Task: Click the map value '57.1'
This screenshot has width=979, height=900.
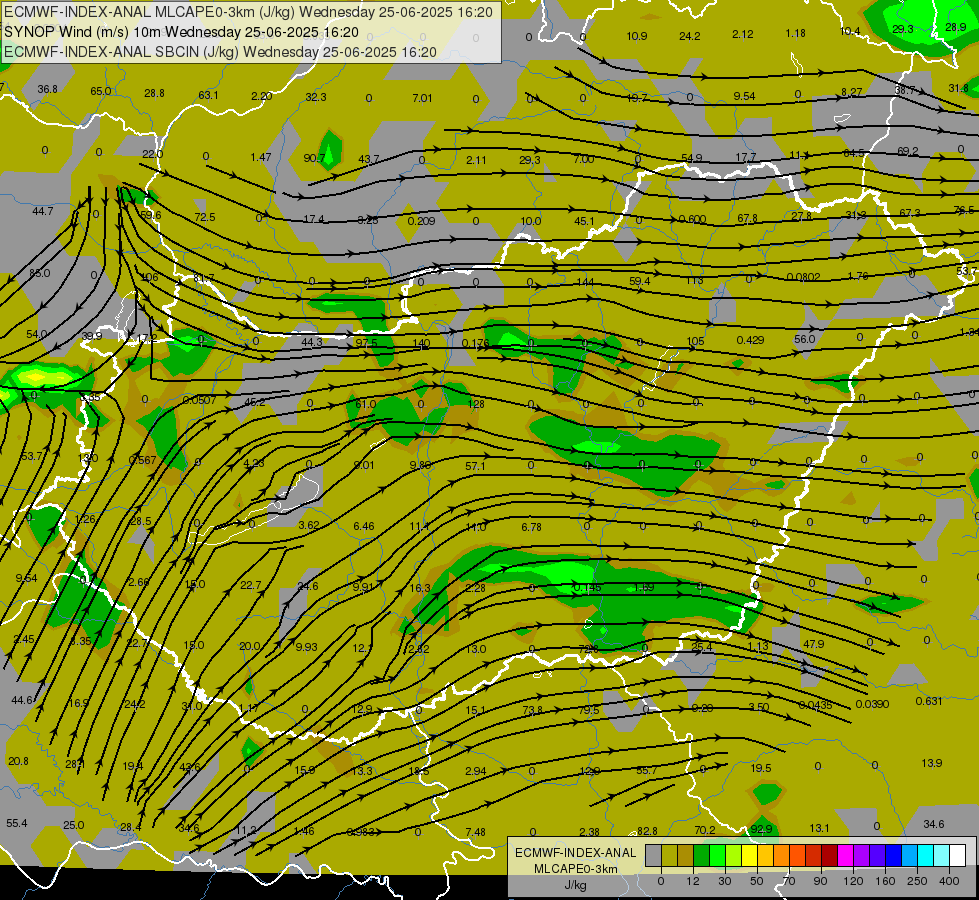Action: (x=475, y=466)
